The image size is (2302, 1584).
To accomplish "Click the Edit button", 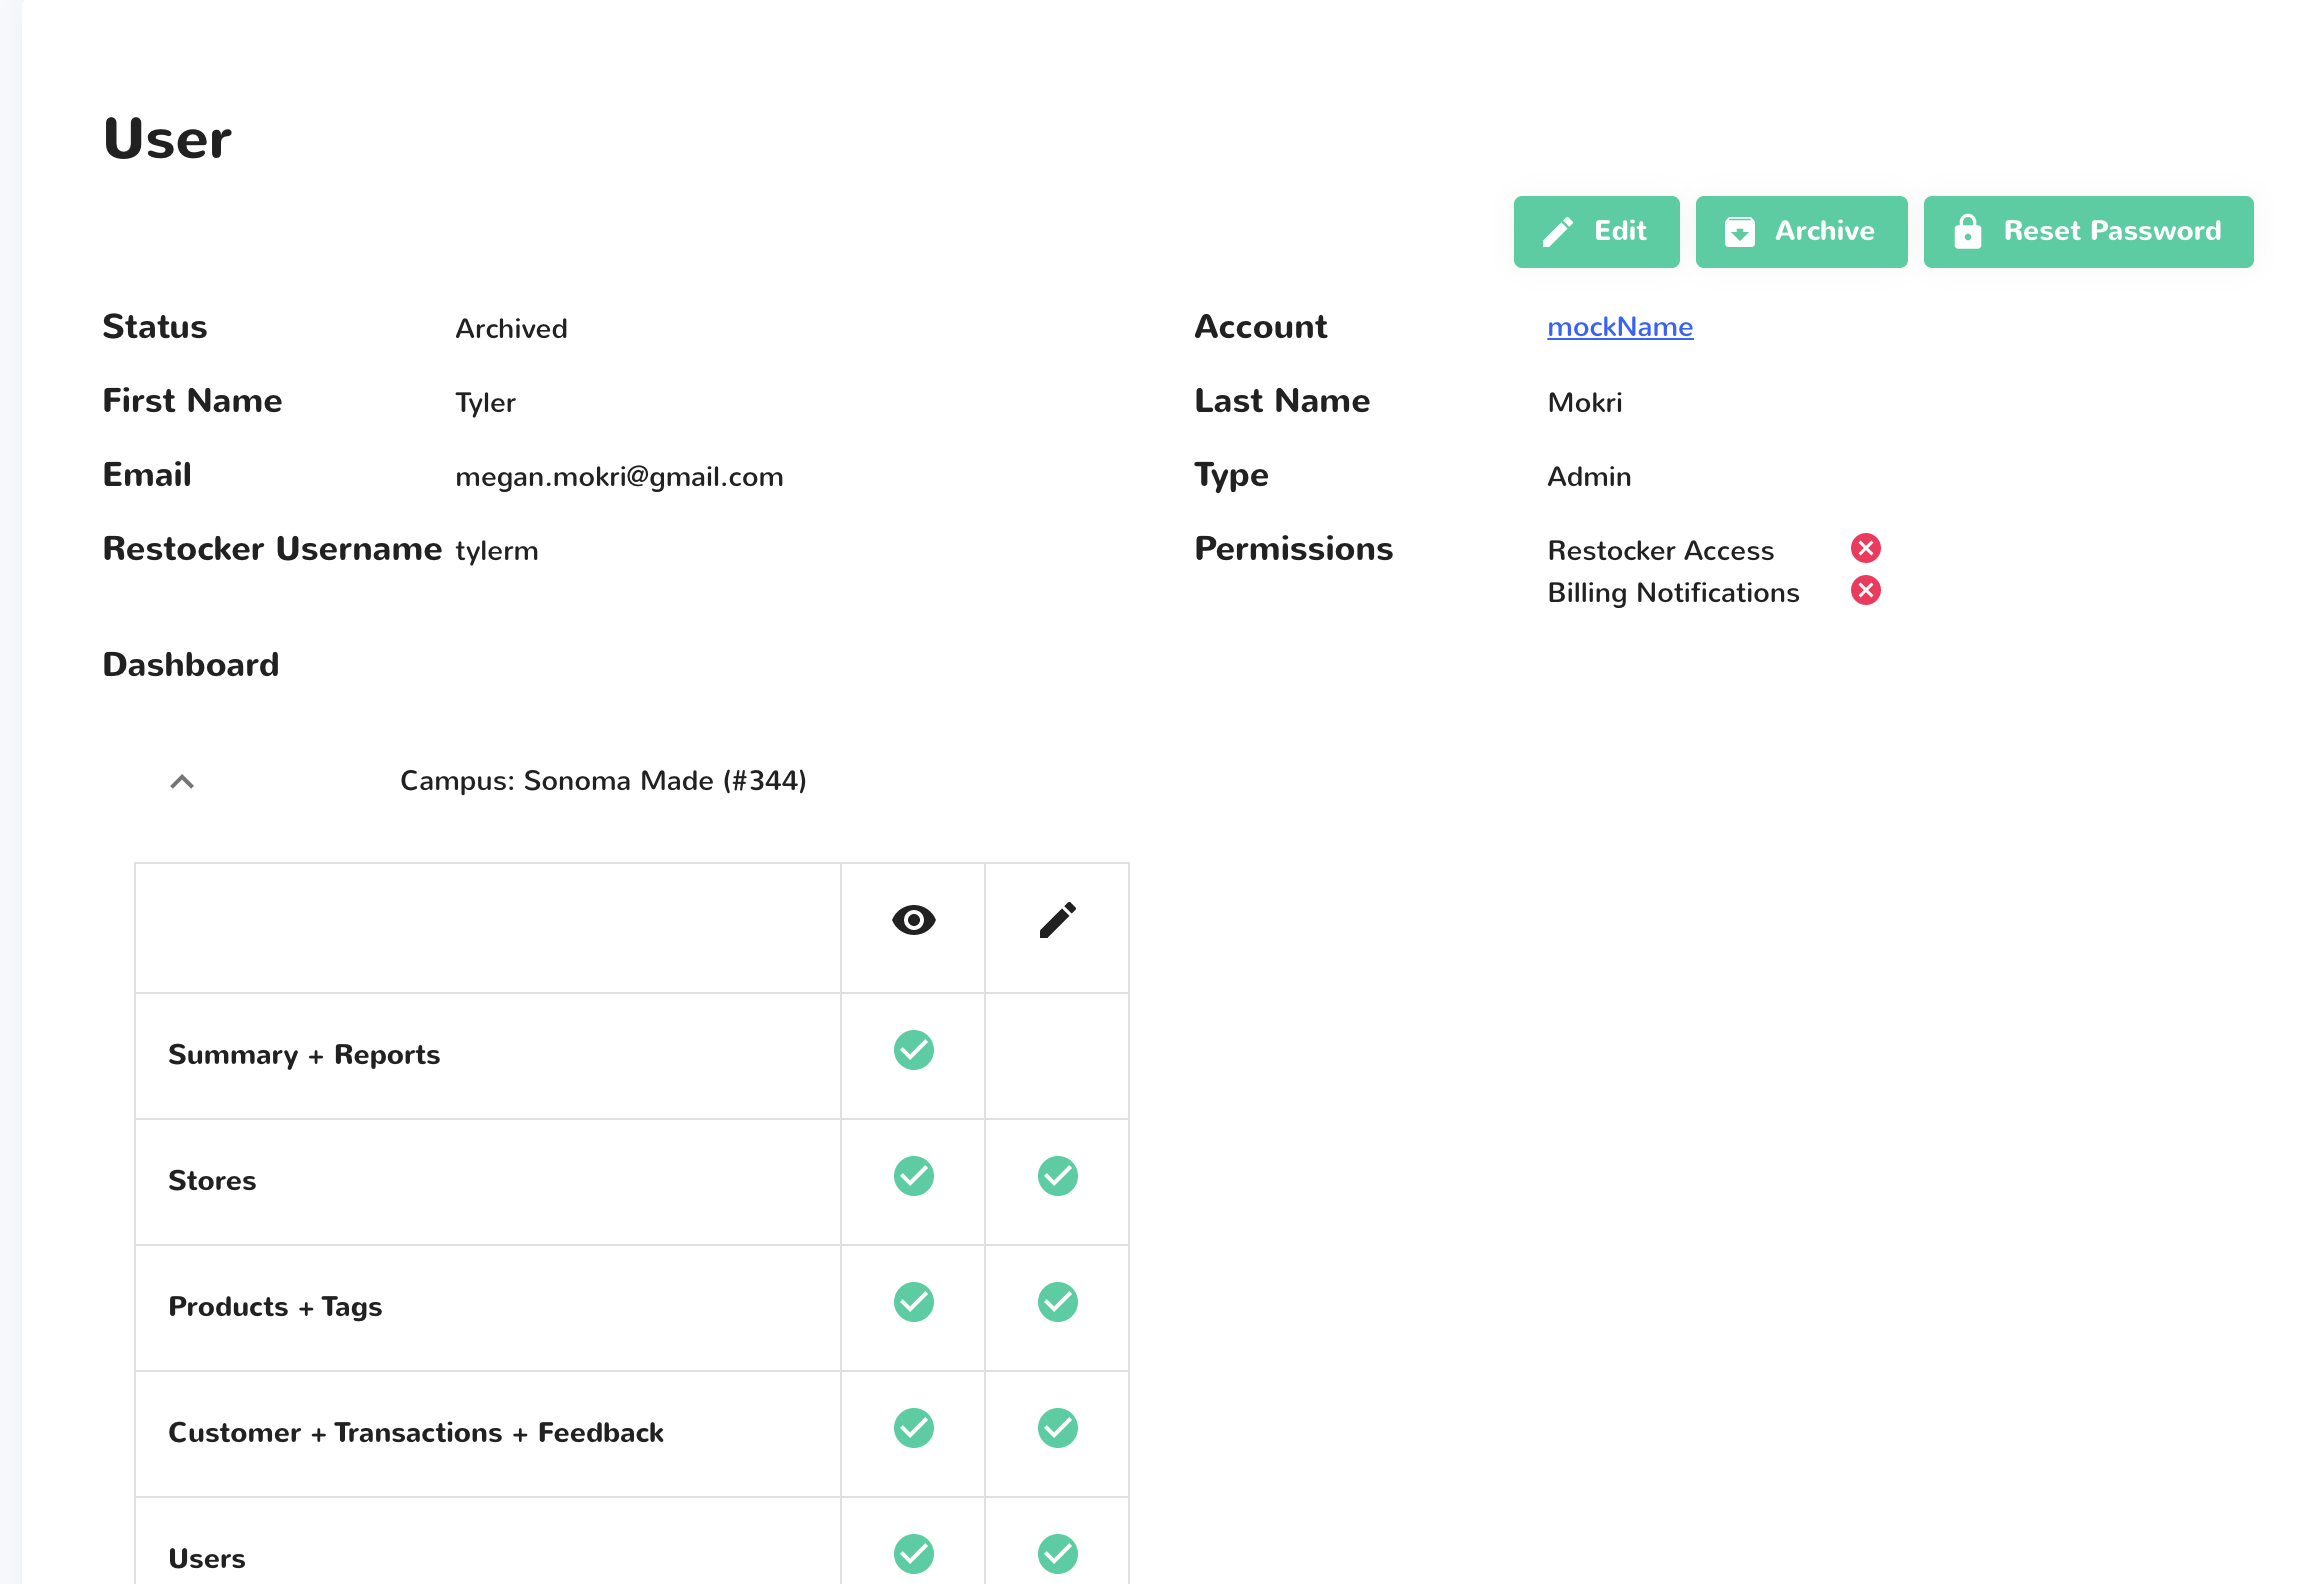I will 1596,231.
